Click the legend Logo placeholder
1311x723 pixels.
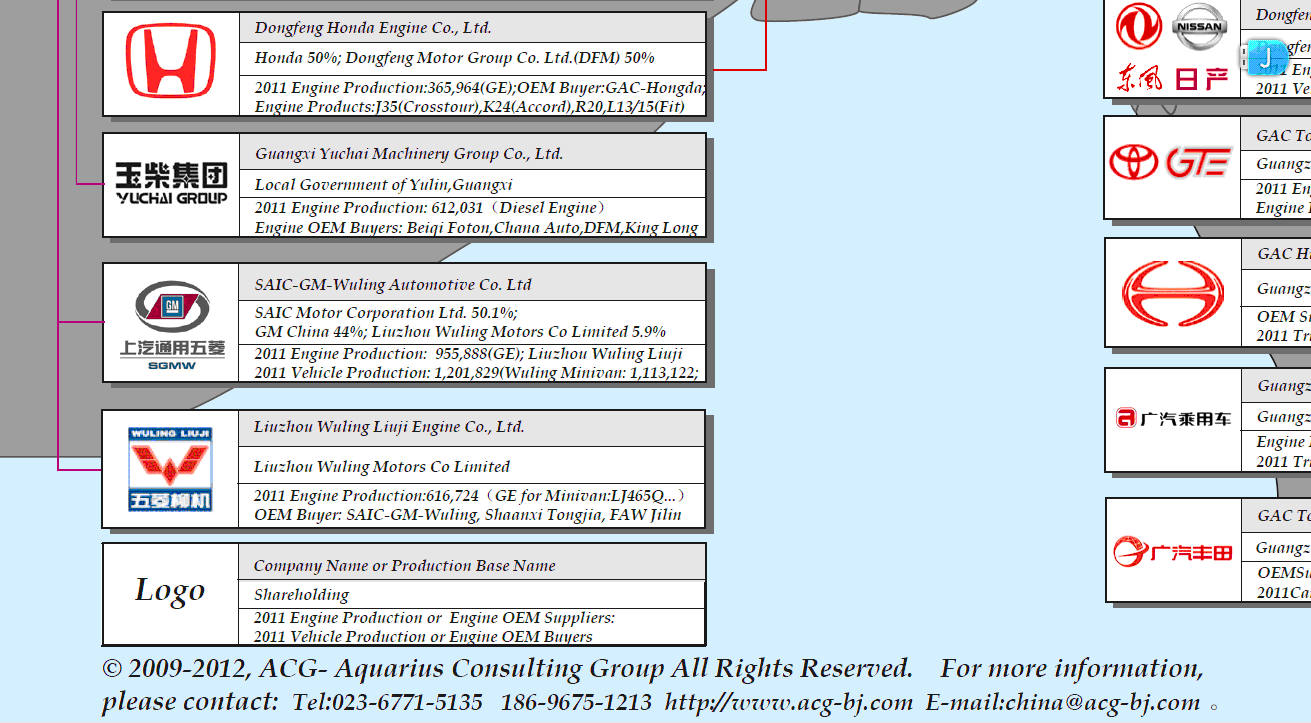(x=170, y=591)
